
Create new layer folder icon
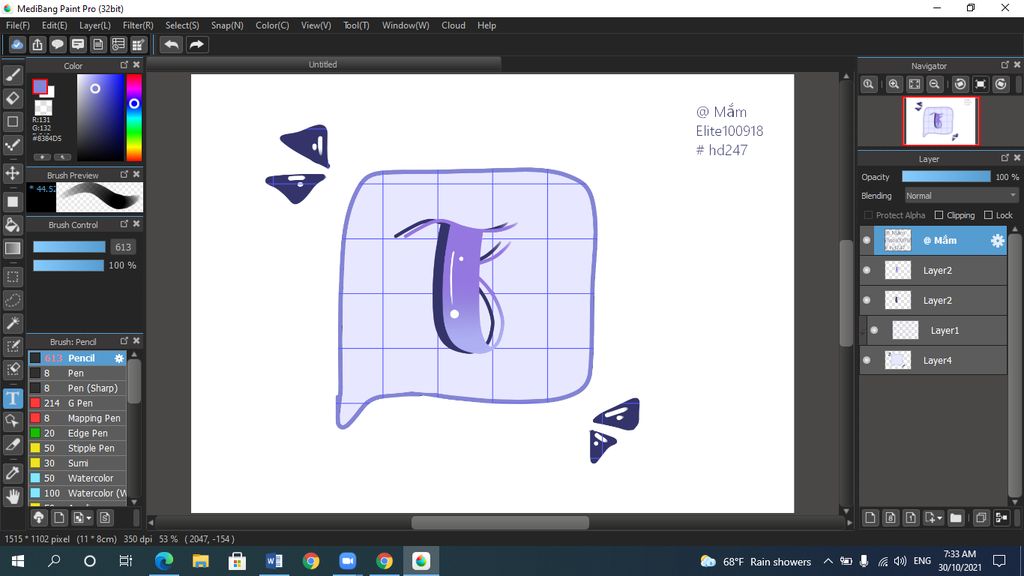click(x=956, y=518)
